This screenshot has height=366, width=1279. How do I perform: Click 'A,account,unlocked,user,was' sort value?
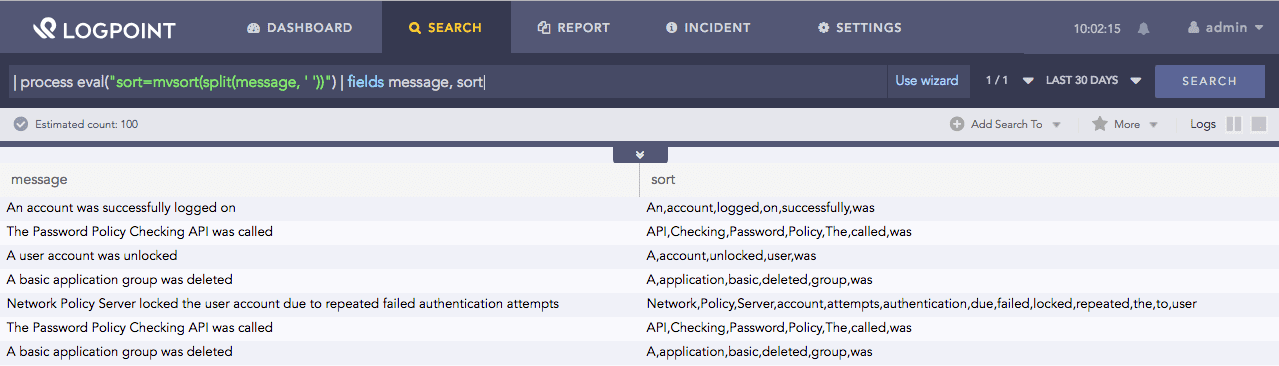[731, 255]
